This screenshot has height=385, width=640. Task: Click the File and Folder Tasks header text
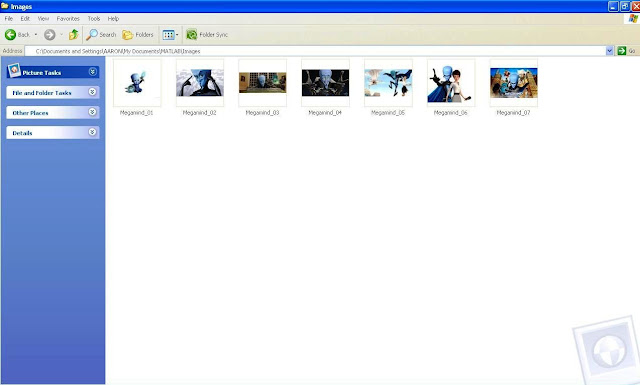click(x=42, y=93)
